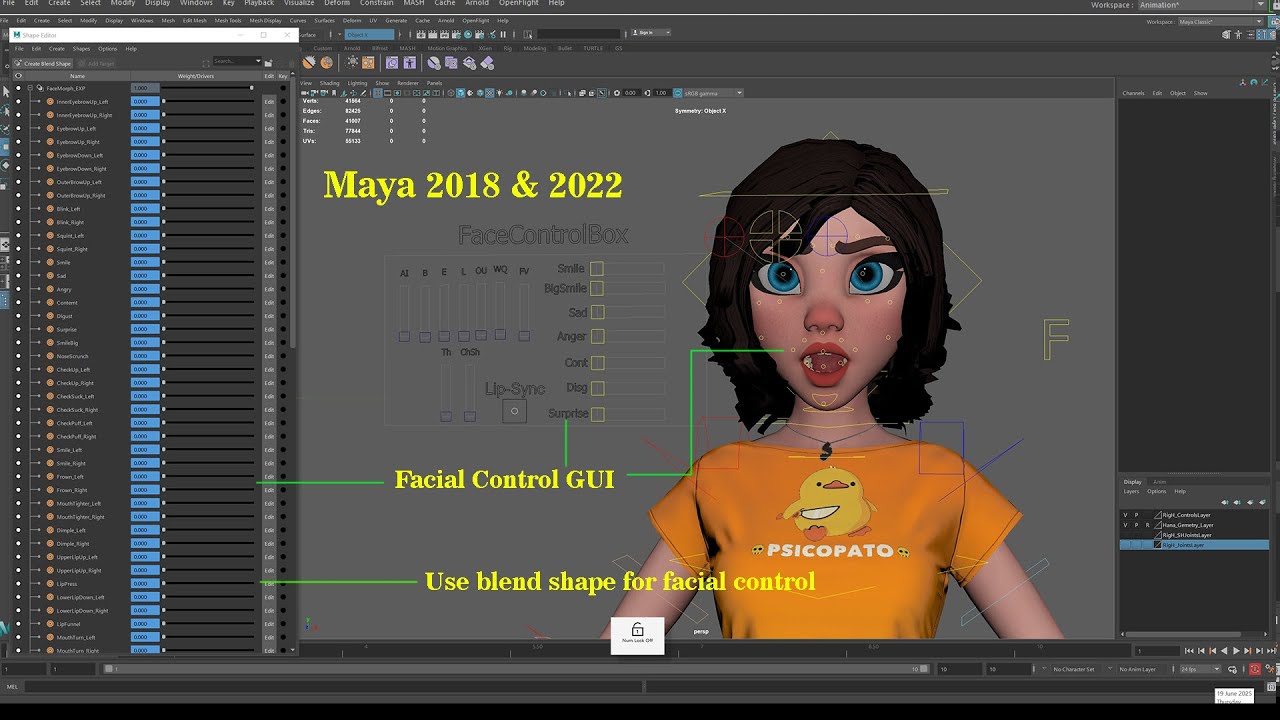The image size is (1280, 720).
Task: Open the 24 fps frame rate dropdown
Action: coord(1201,669)
